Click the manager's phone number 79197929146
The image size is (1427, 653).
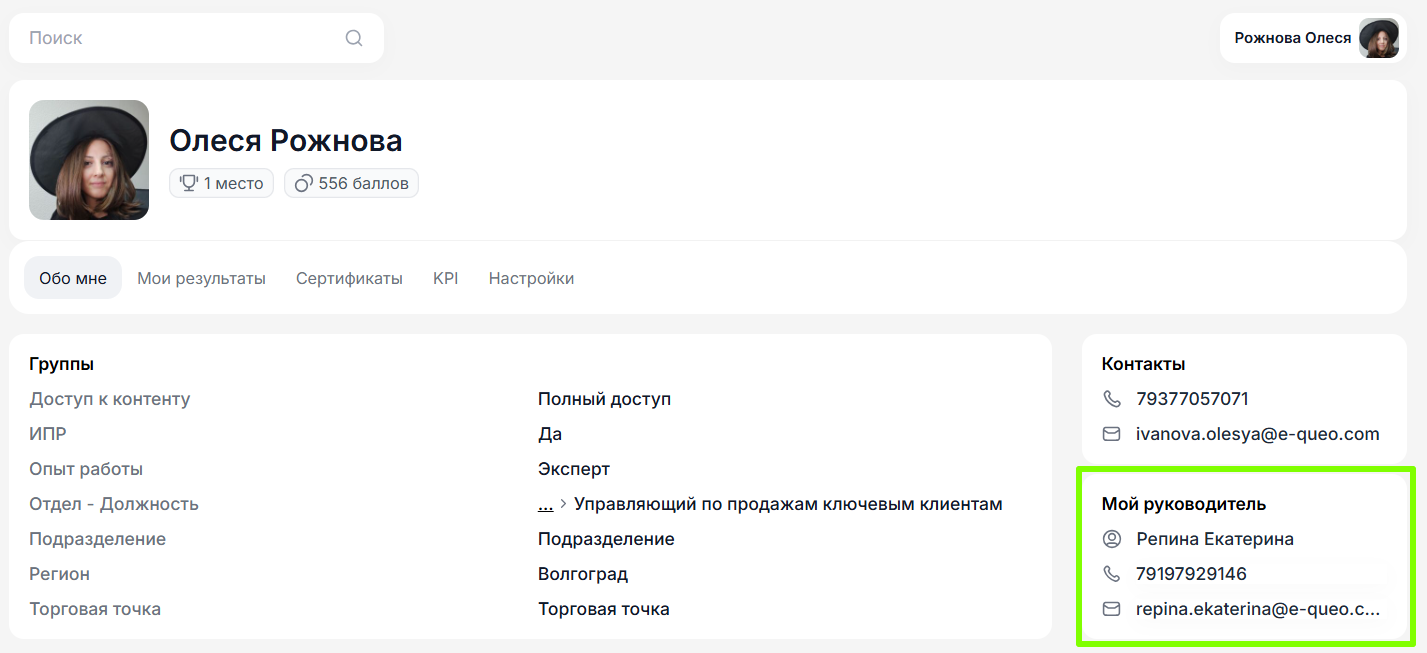1191,574
